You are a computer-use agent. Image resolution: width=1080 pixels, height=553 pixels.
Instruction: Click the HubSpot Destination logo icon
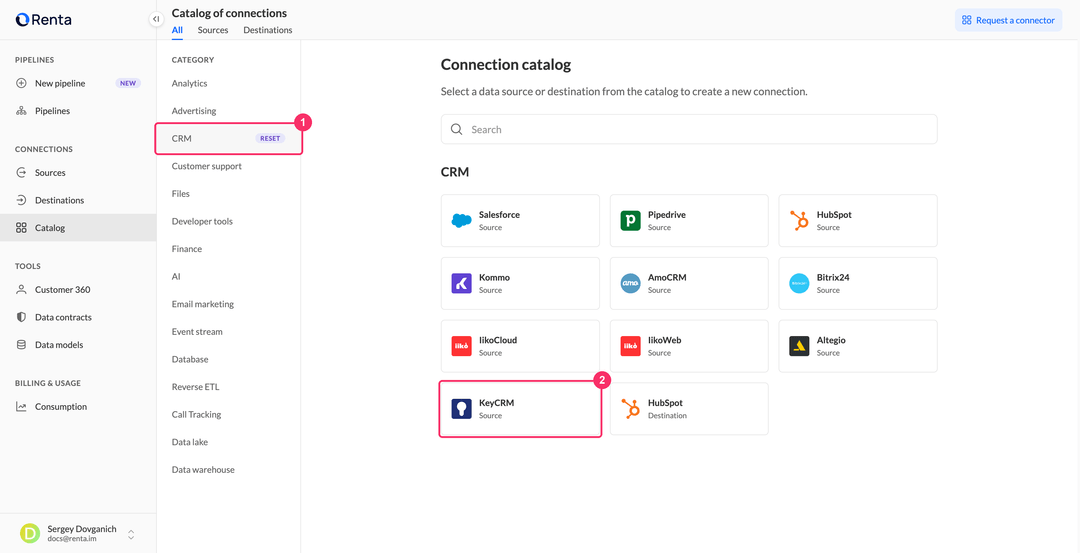coord(630,408)
